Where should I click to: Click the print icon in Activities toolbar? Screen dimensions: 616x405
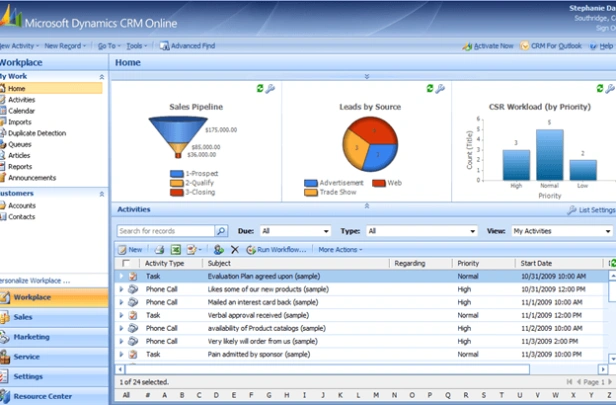[159, 249]
